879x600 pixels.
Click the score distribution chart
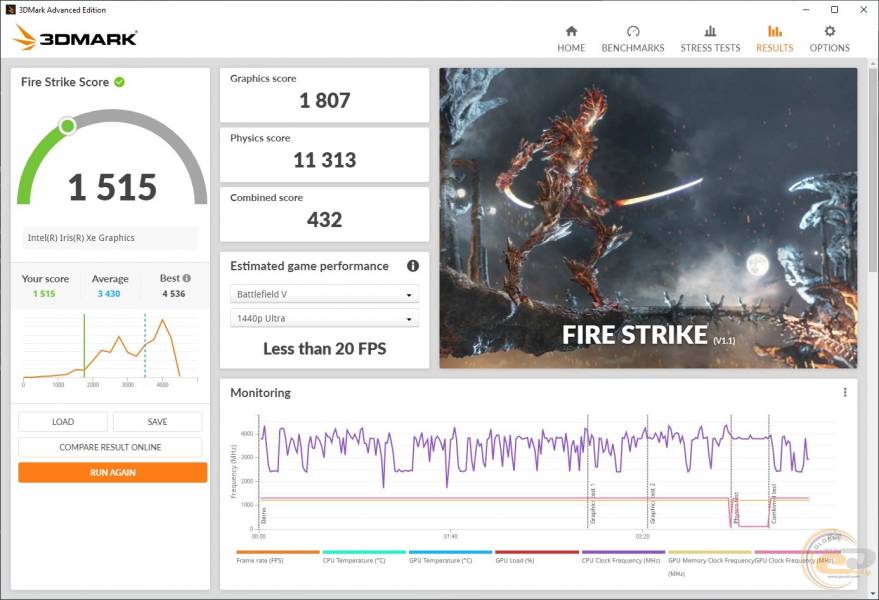tap(110, 350)
